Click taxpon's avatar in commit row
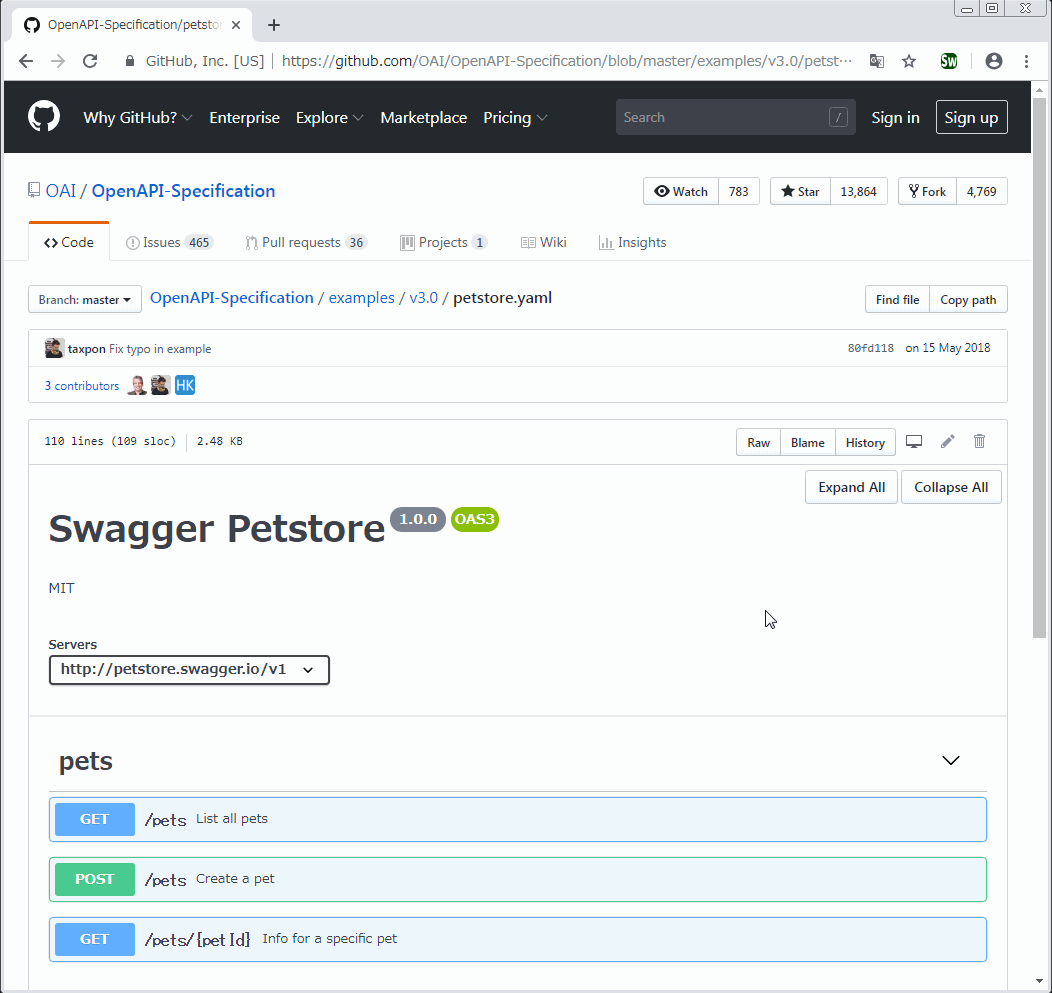Image resolution: width=1052 pixels, height=993 pixels. (x=54, y=348)
